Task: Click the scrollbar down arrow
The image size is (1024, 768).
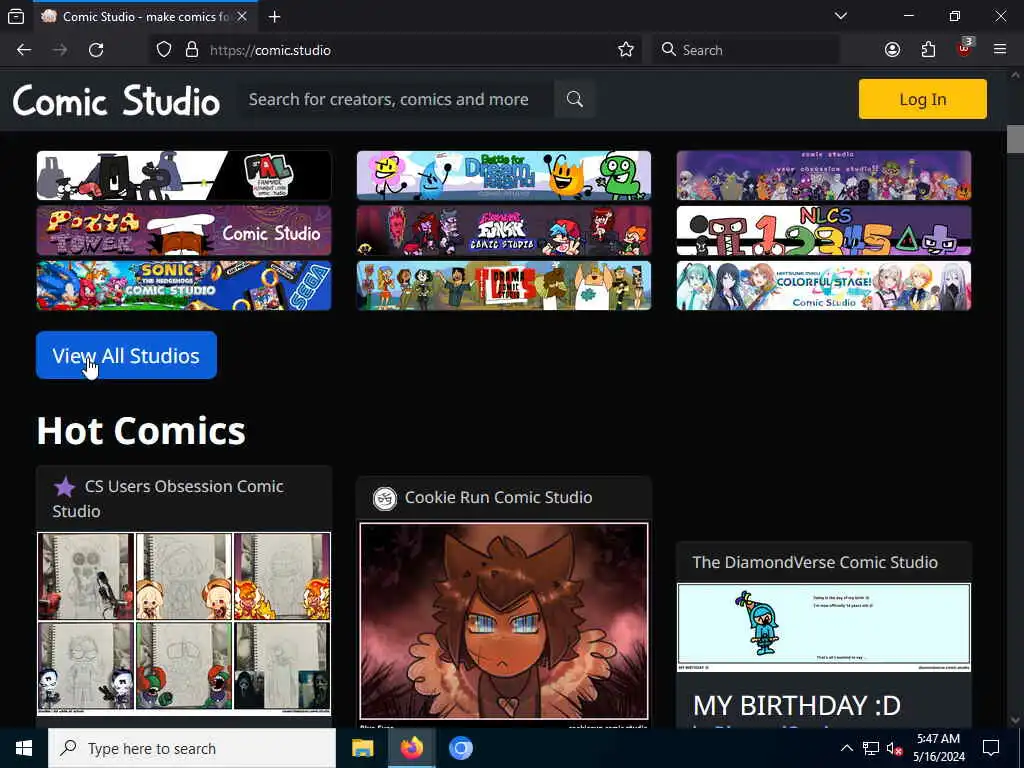Action: [x=1015, y=720]
